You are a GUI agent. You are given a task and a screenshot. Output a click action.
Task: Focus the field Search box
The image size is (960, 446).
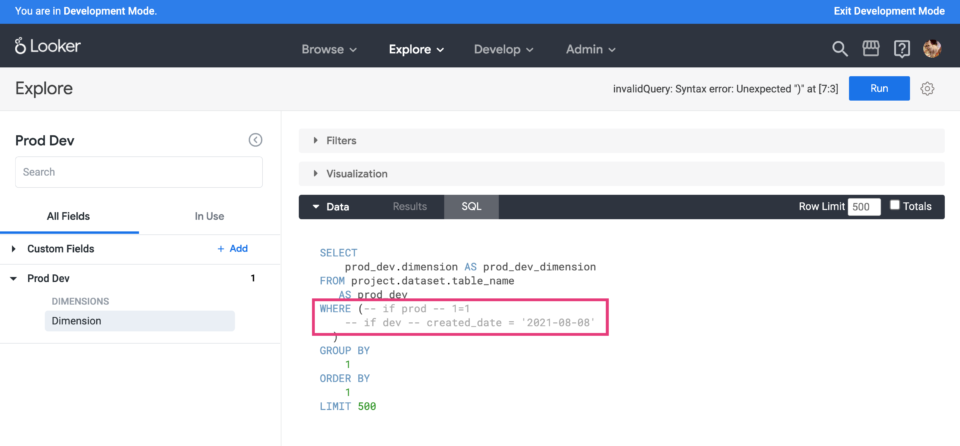pyautogui.click(x=139, y=172)
